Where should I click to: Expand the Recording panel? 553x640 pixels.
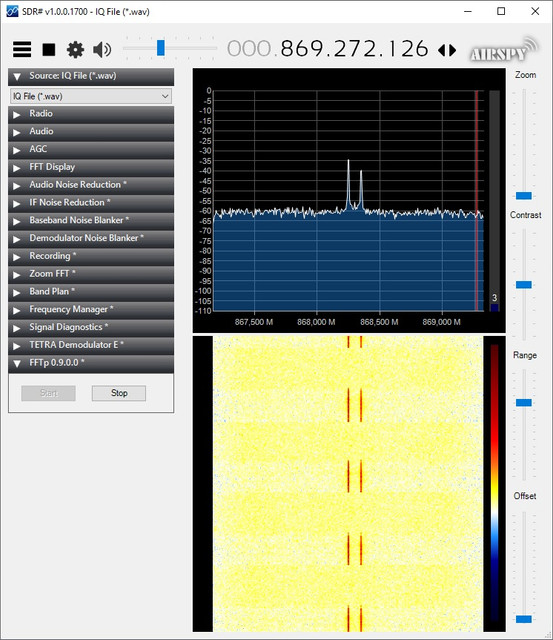point(91,256)
